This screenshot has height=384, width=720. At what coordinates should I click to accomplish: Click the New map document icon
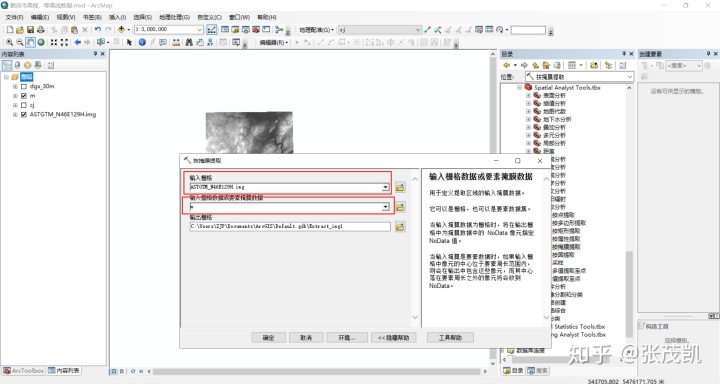point(10,30)
